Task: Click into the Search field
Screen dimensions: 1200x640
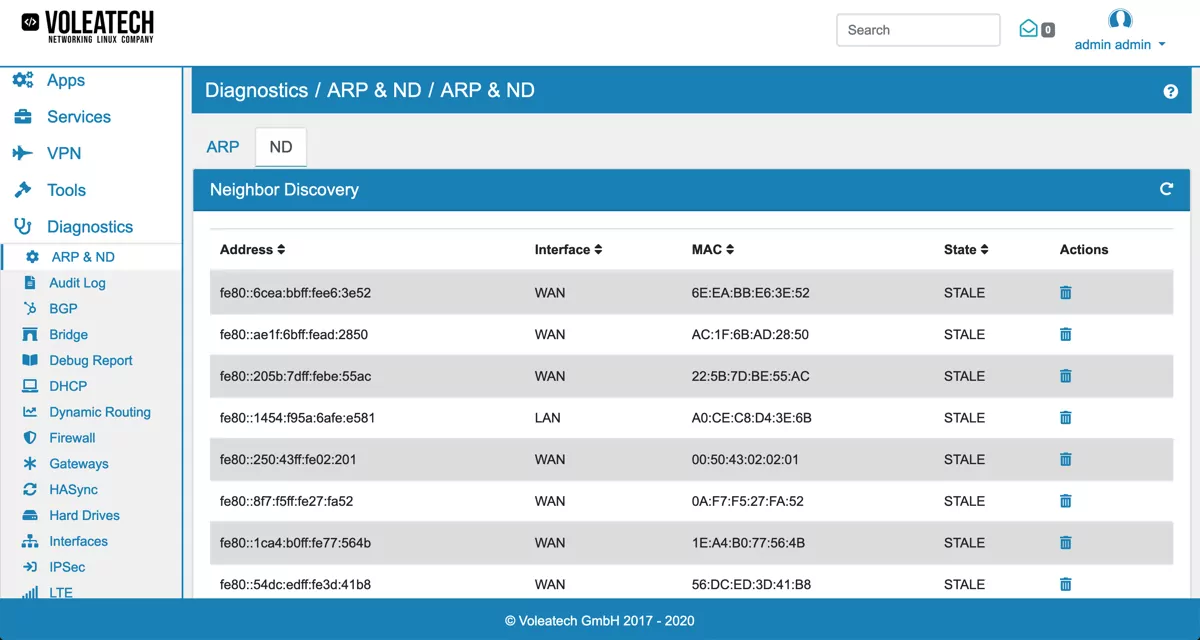Action: click(917, 30)
